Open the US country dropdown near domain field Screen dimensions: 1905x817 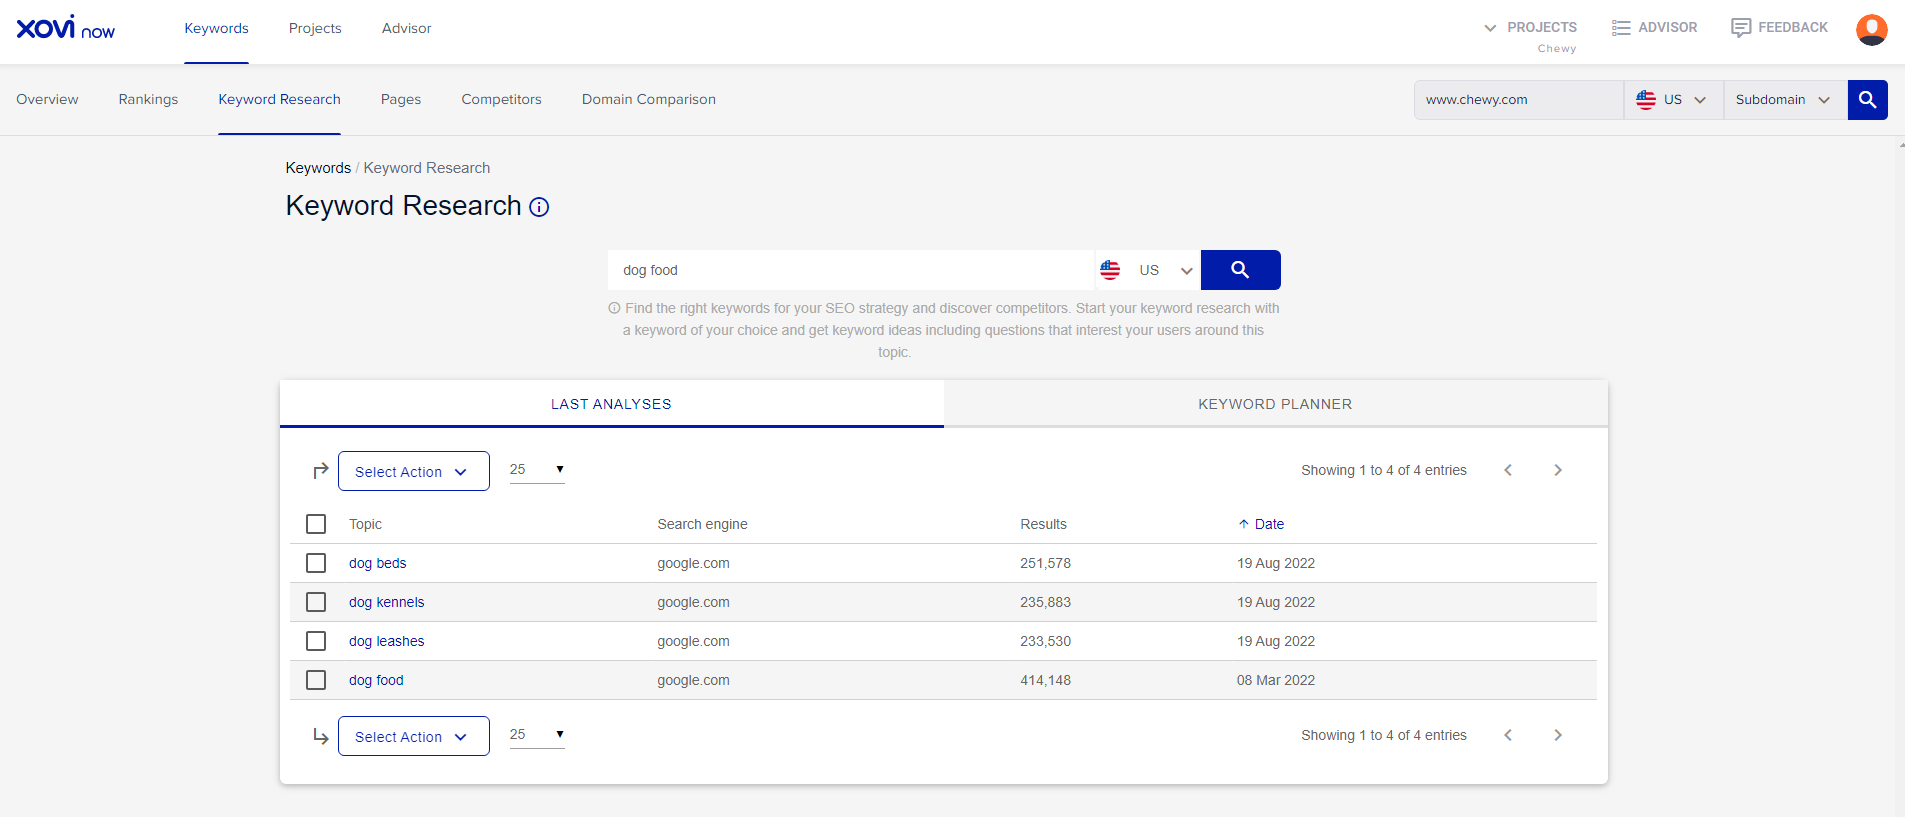point(1673,100)
